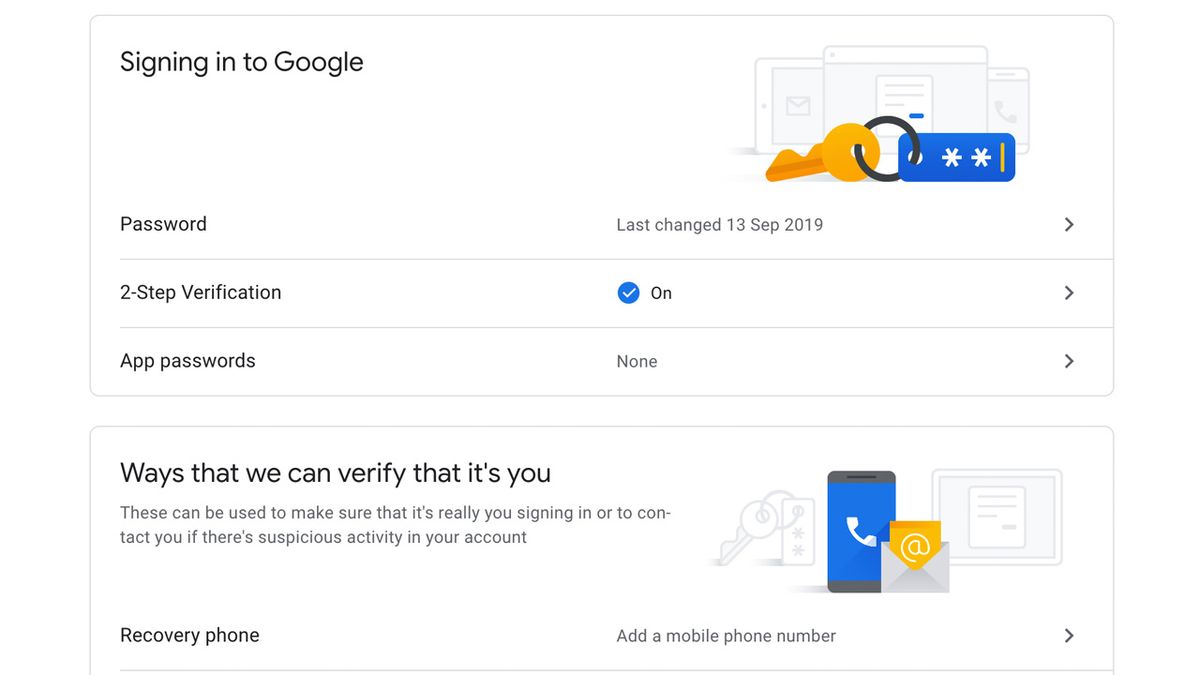Click the blue password asterisks badge
The image size is (1200, 675).
point(958,158)
